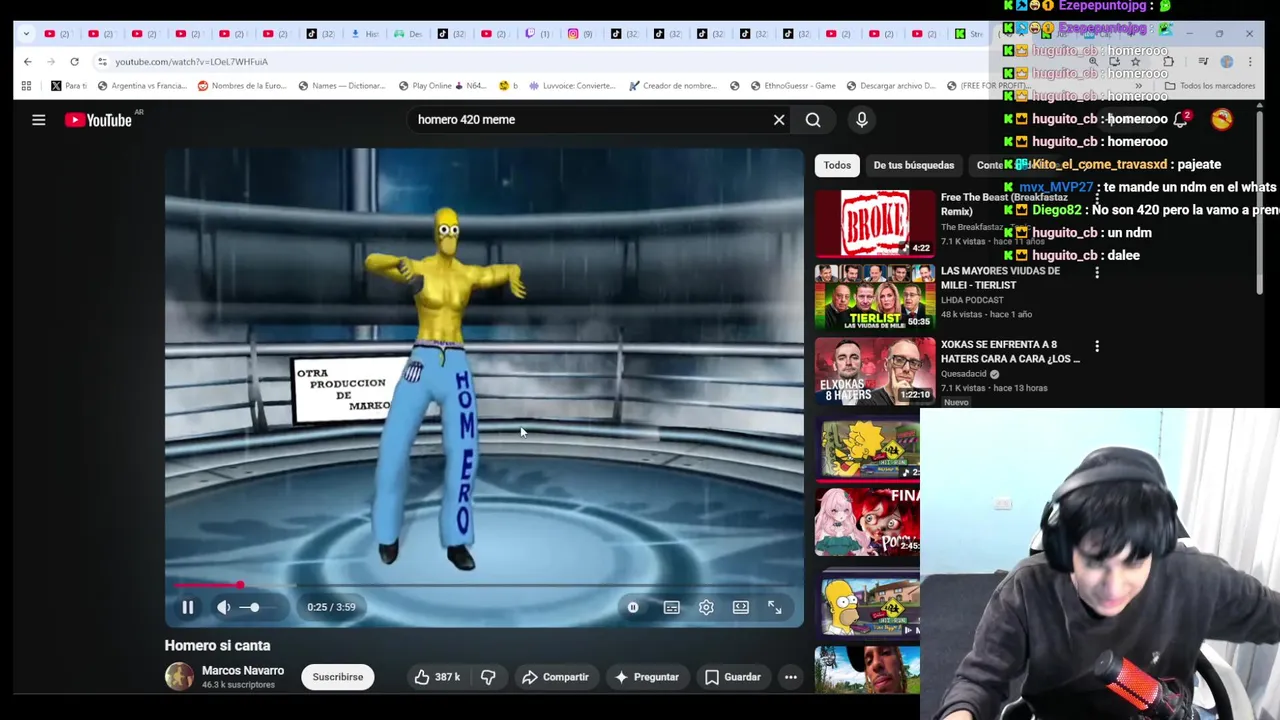Open options for Las Mayores Viudas video

1097,272
